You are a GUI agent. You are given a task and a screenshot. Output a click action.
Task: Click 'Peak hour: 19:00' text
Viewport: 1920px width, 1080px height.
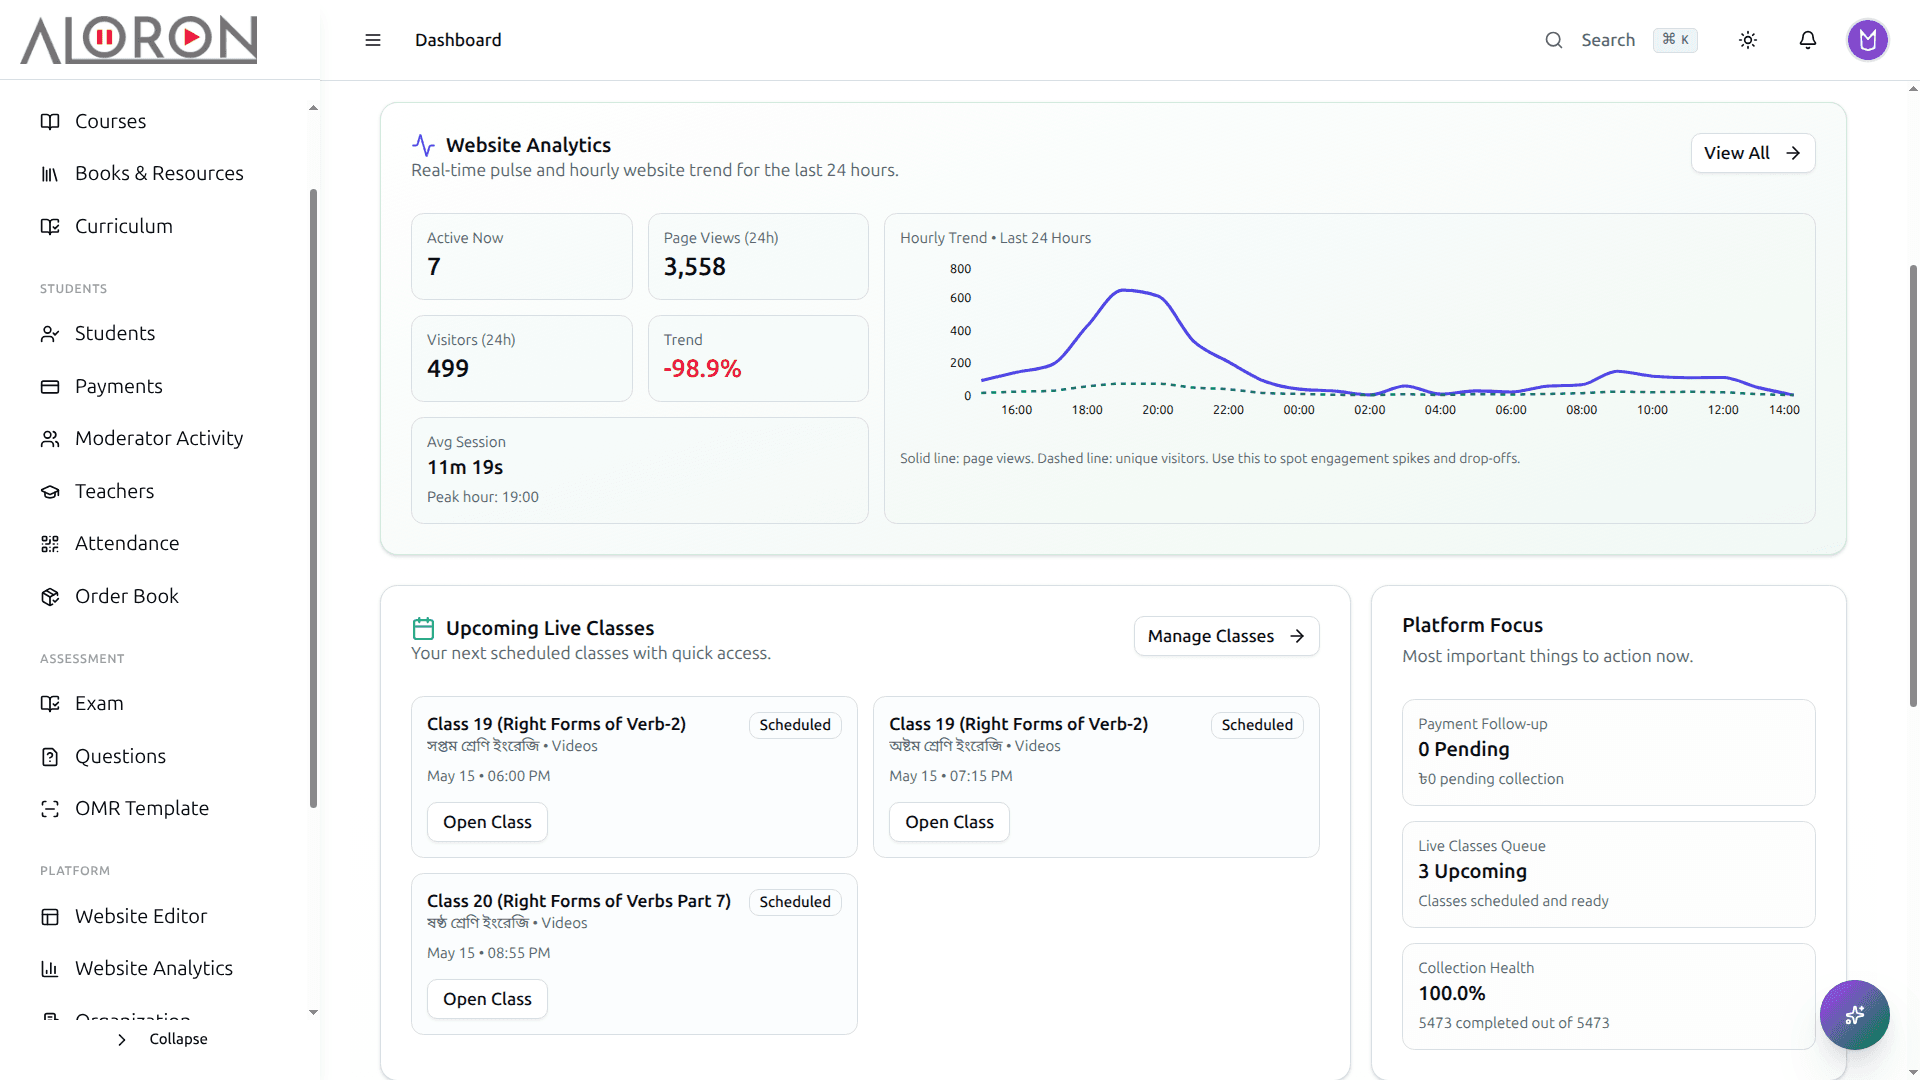483,497
